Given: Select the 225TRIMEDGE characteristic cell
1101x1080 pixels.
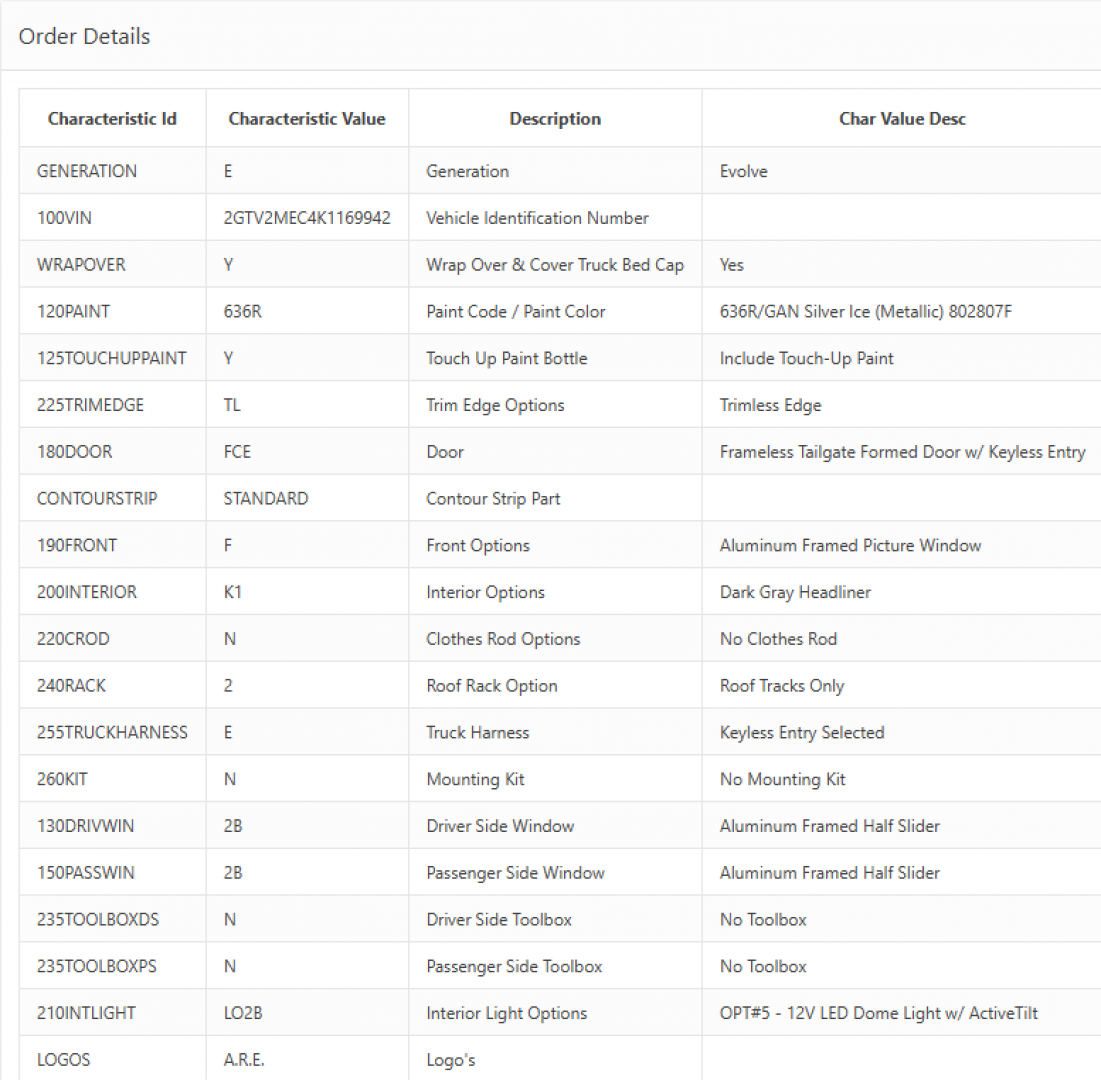Looking at the screenshot, I should 90,405.
